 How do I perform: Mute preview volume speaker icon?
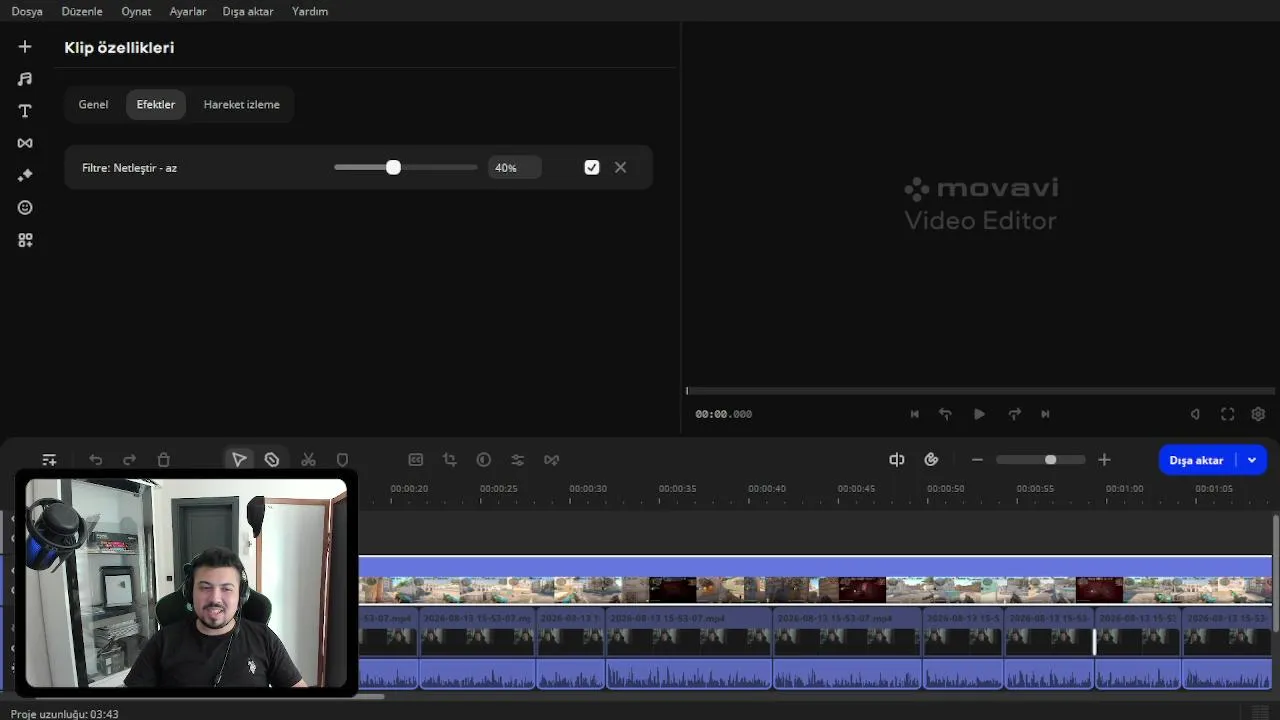(x=1195, y=414)
